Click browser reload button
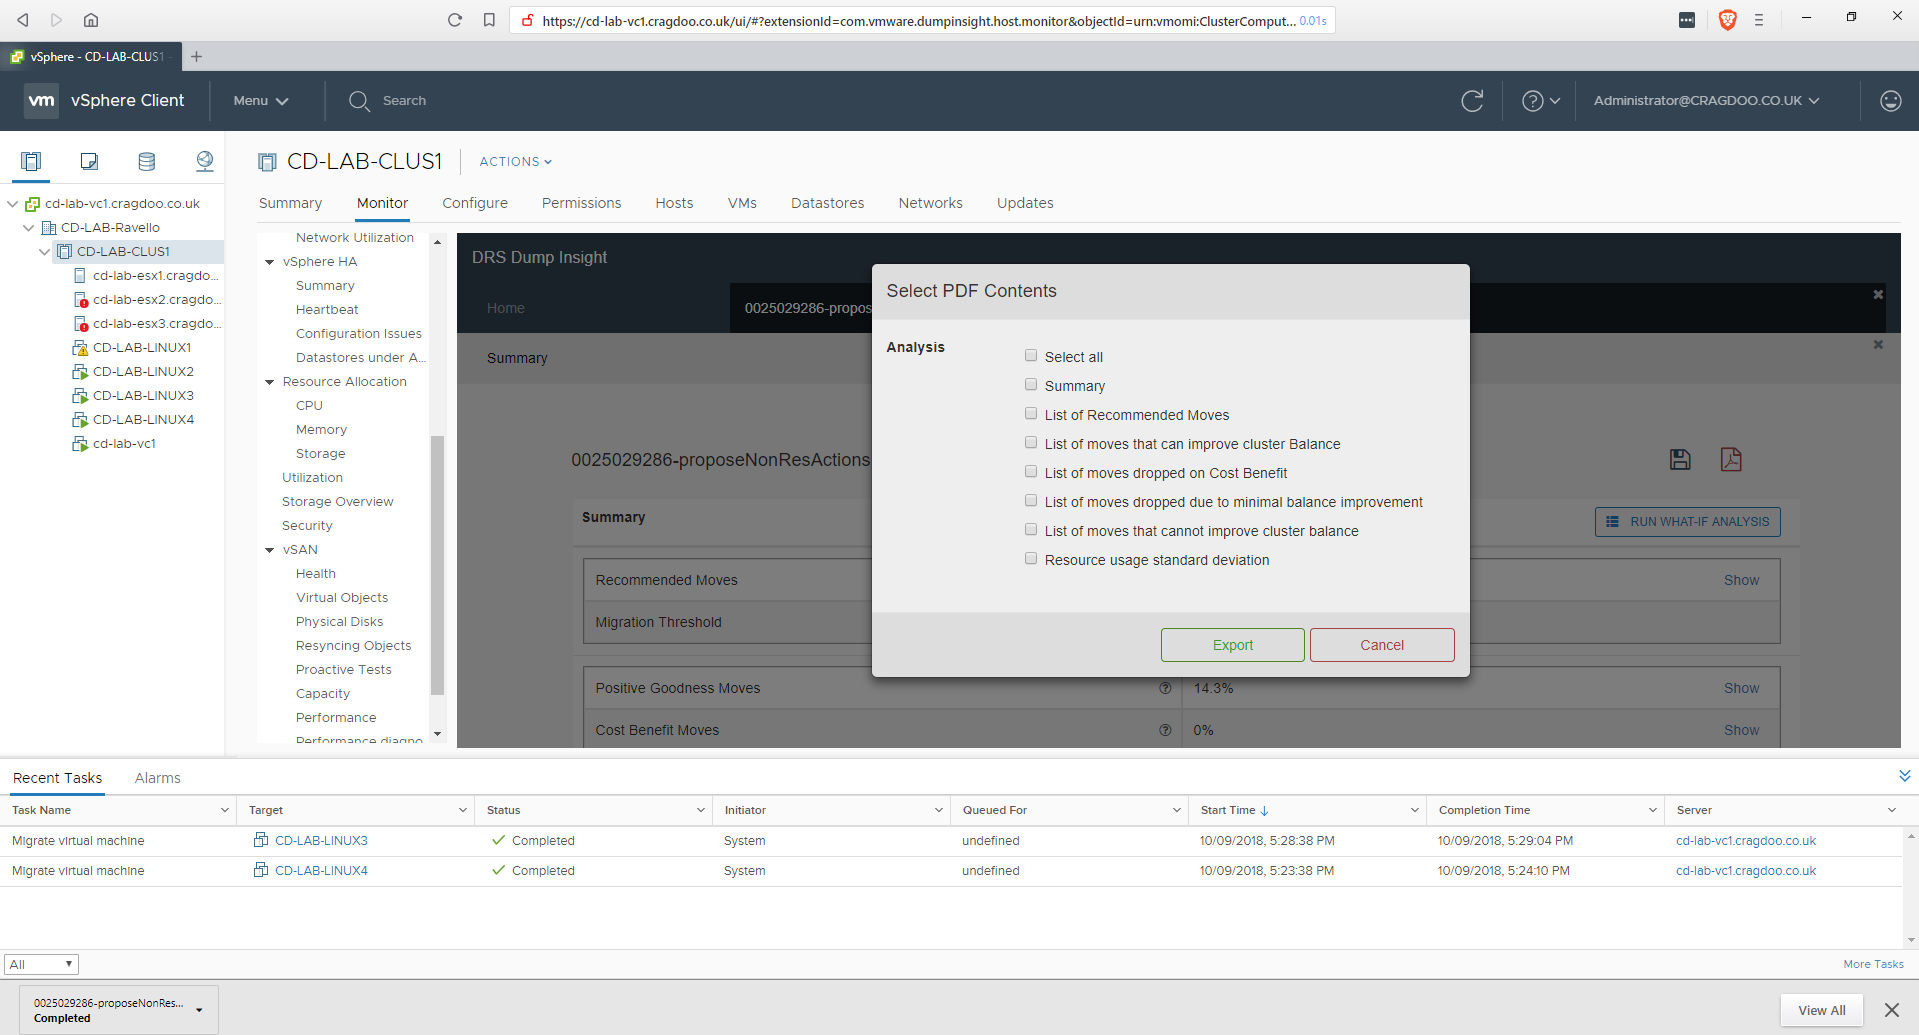Image resolution: width=1919 pixels, height=1035 pixels. click(455, 20)
